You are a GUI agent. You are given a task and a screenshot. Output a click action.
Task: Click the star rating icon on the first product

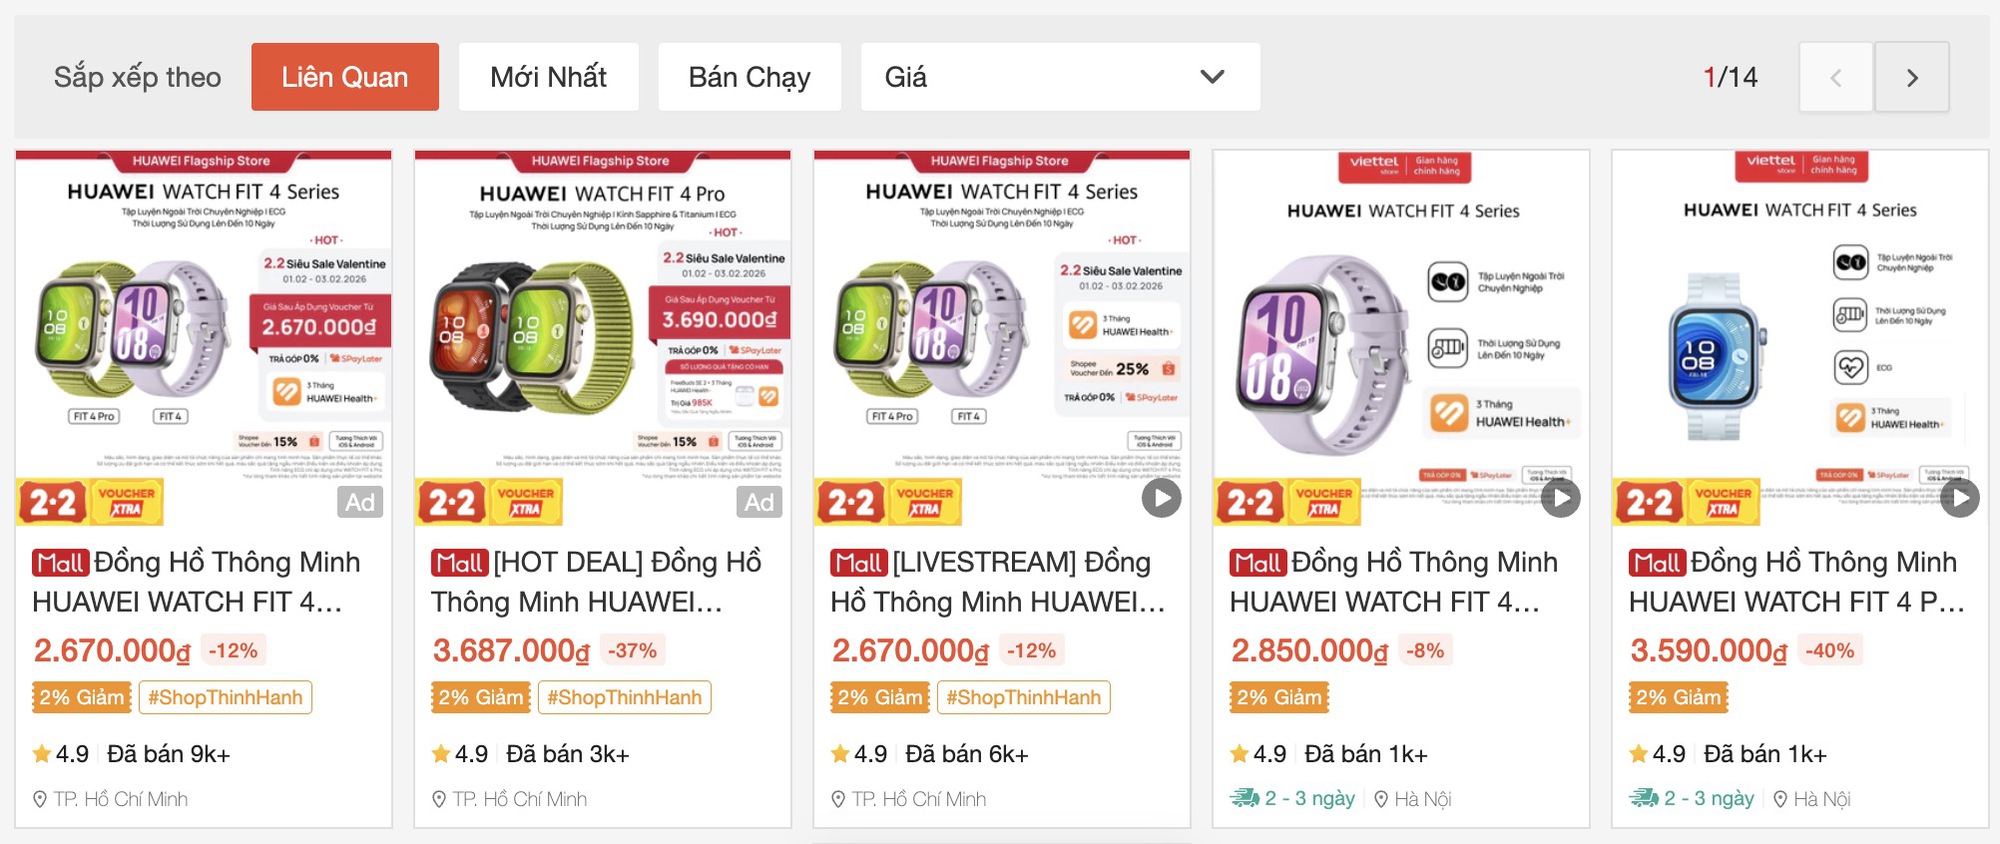(42, 753)
